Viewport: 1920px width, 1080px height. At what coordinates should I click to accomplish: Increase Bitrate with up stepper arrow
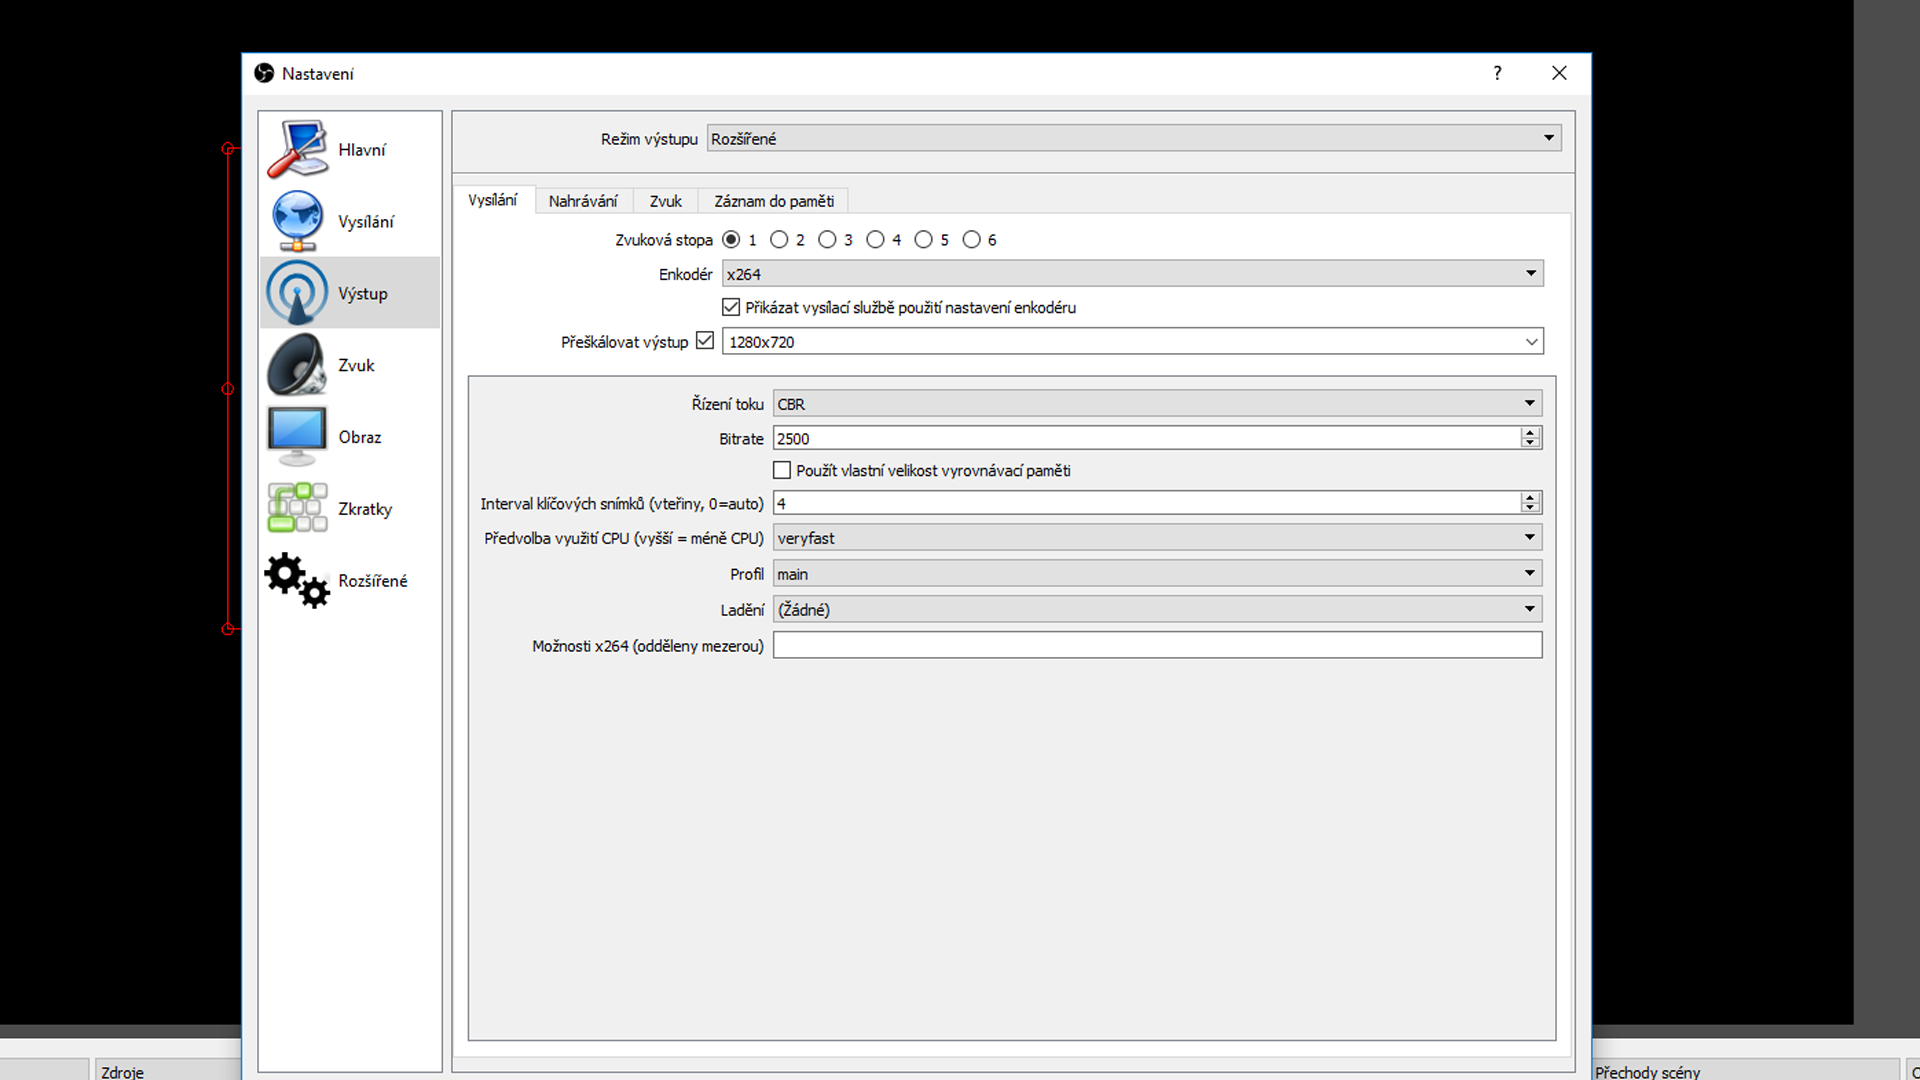tap(1529, 432)
